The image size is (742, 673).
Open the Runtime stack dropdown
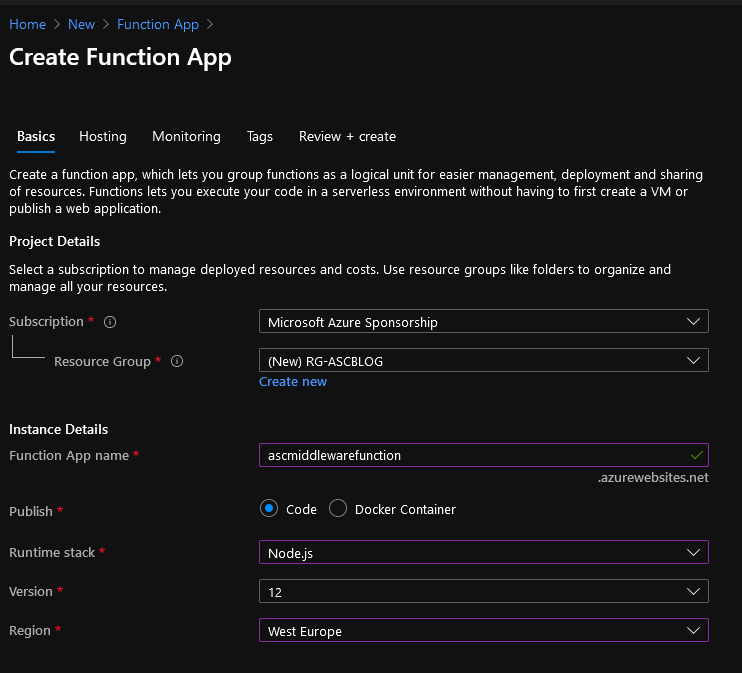click(483, 552)
